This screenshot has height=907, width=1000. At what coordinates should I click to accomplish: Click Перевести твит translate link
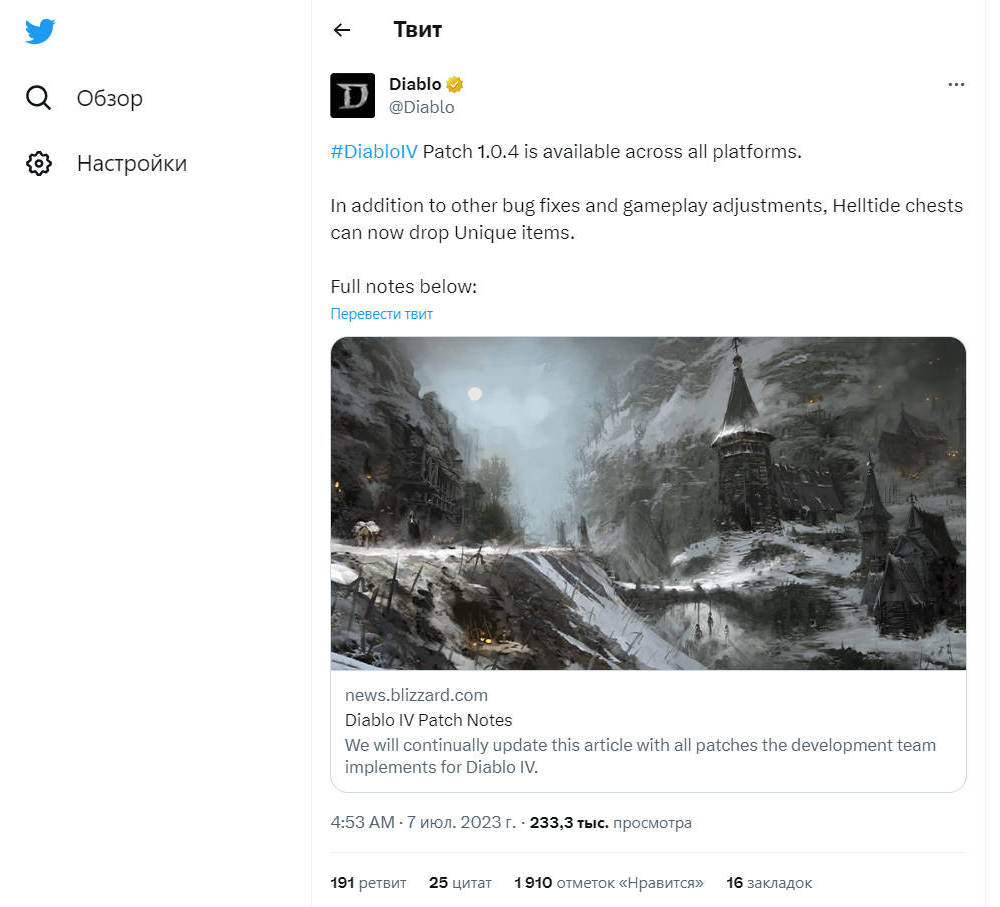[381, 314]
